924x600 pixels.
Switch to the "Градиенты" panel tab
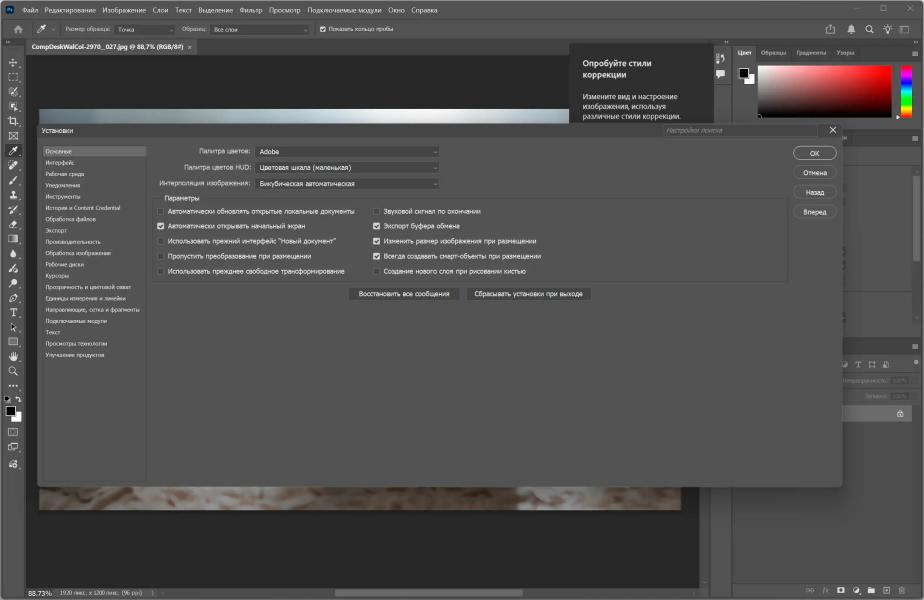pos(810,52)
